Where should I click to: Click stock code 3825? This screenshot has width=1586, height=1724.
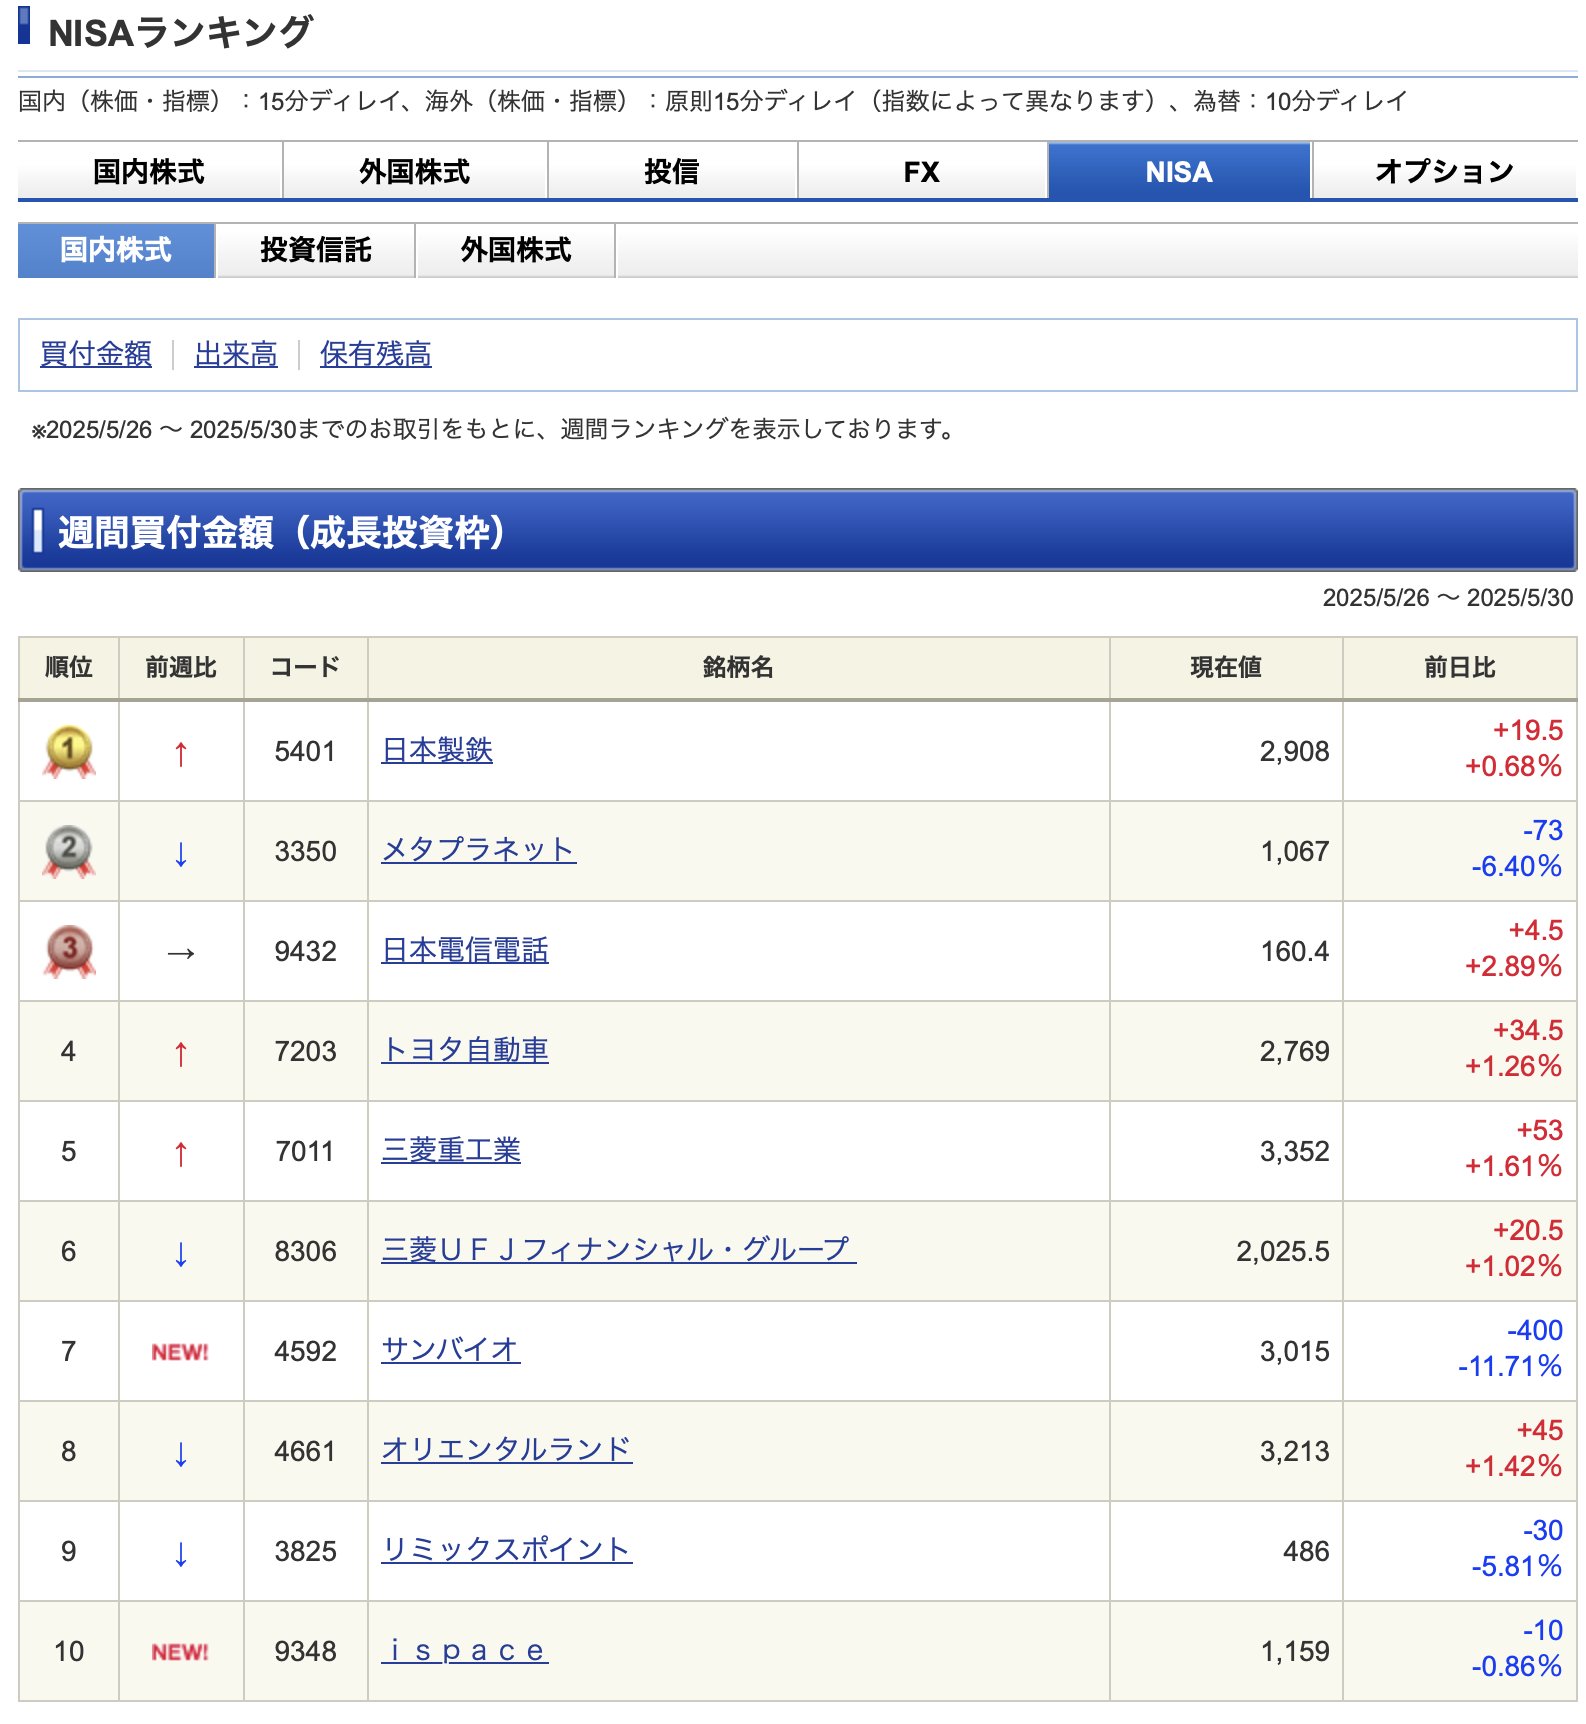(306, 1551)
